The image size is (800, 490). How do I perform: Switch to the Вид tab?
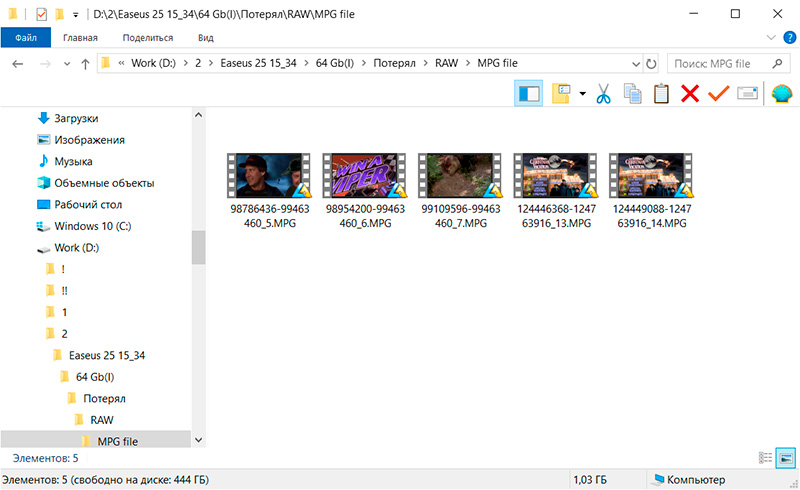click(206, 38)
